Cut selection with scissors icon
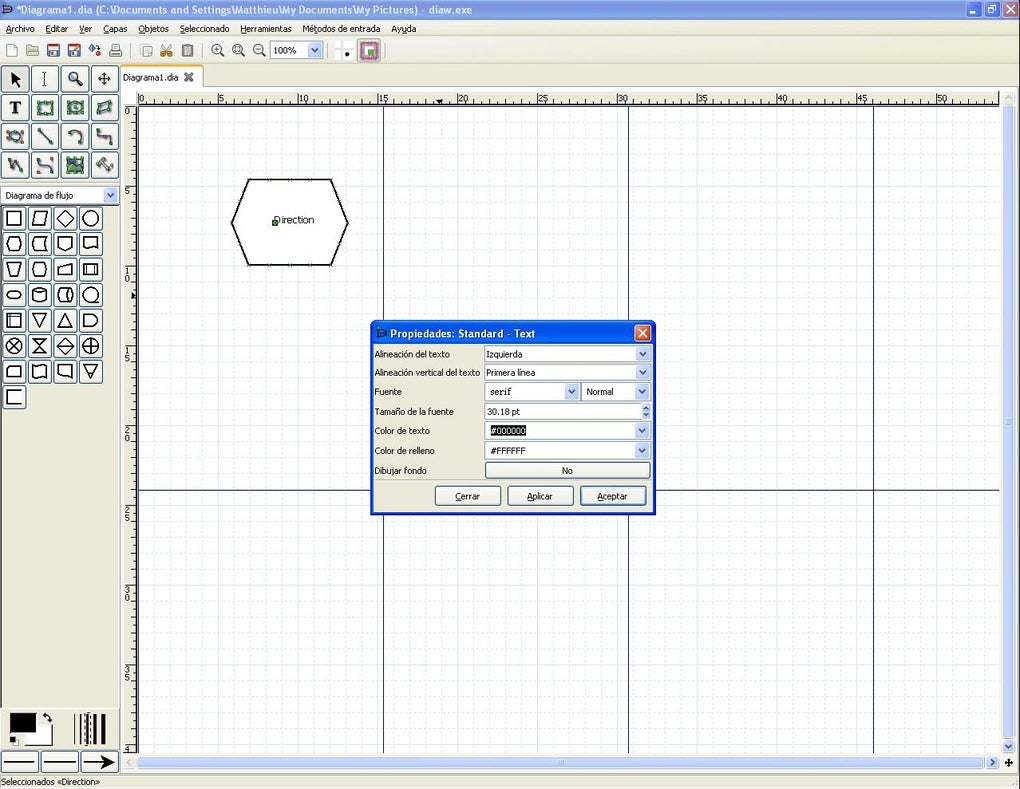The width and height of the screenshot is (1020, 789). click(167, 50)
